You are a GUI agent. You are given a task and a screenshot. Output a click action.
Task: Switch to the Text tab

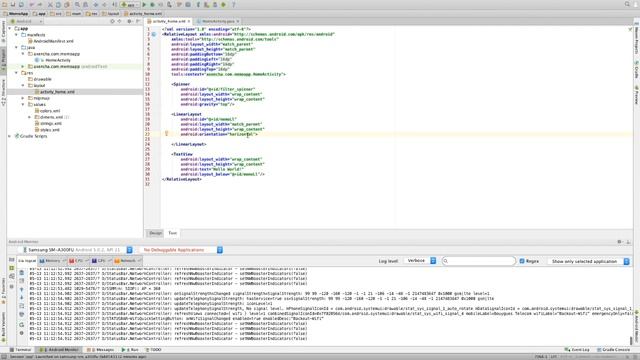(x=173, y=233)
